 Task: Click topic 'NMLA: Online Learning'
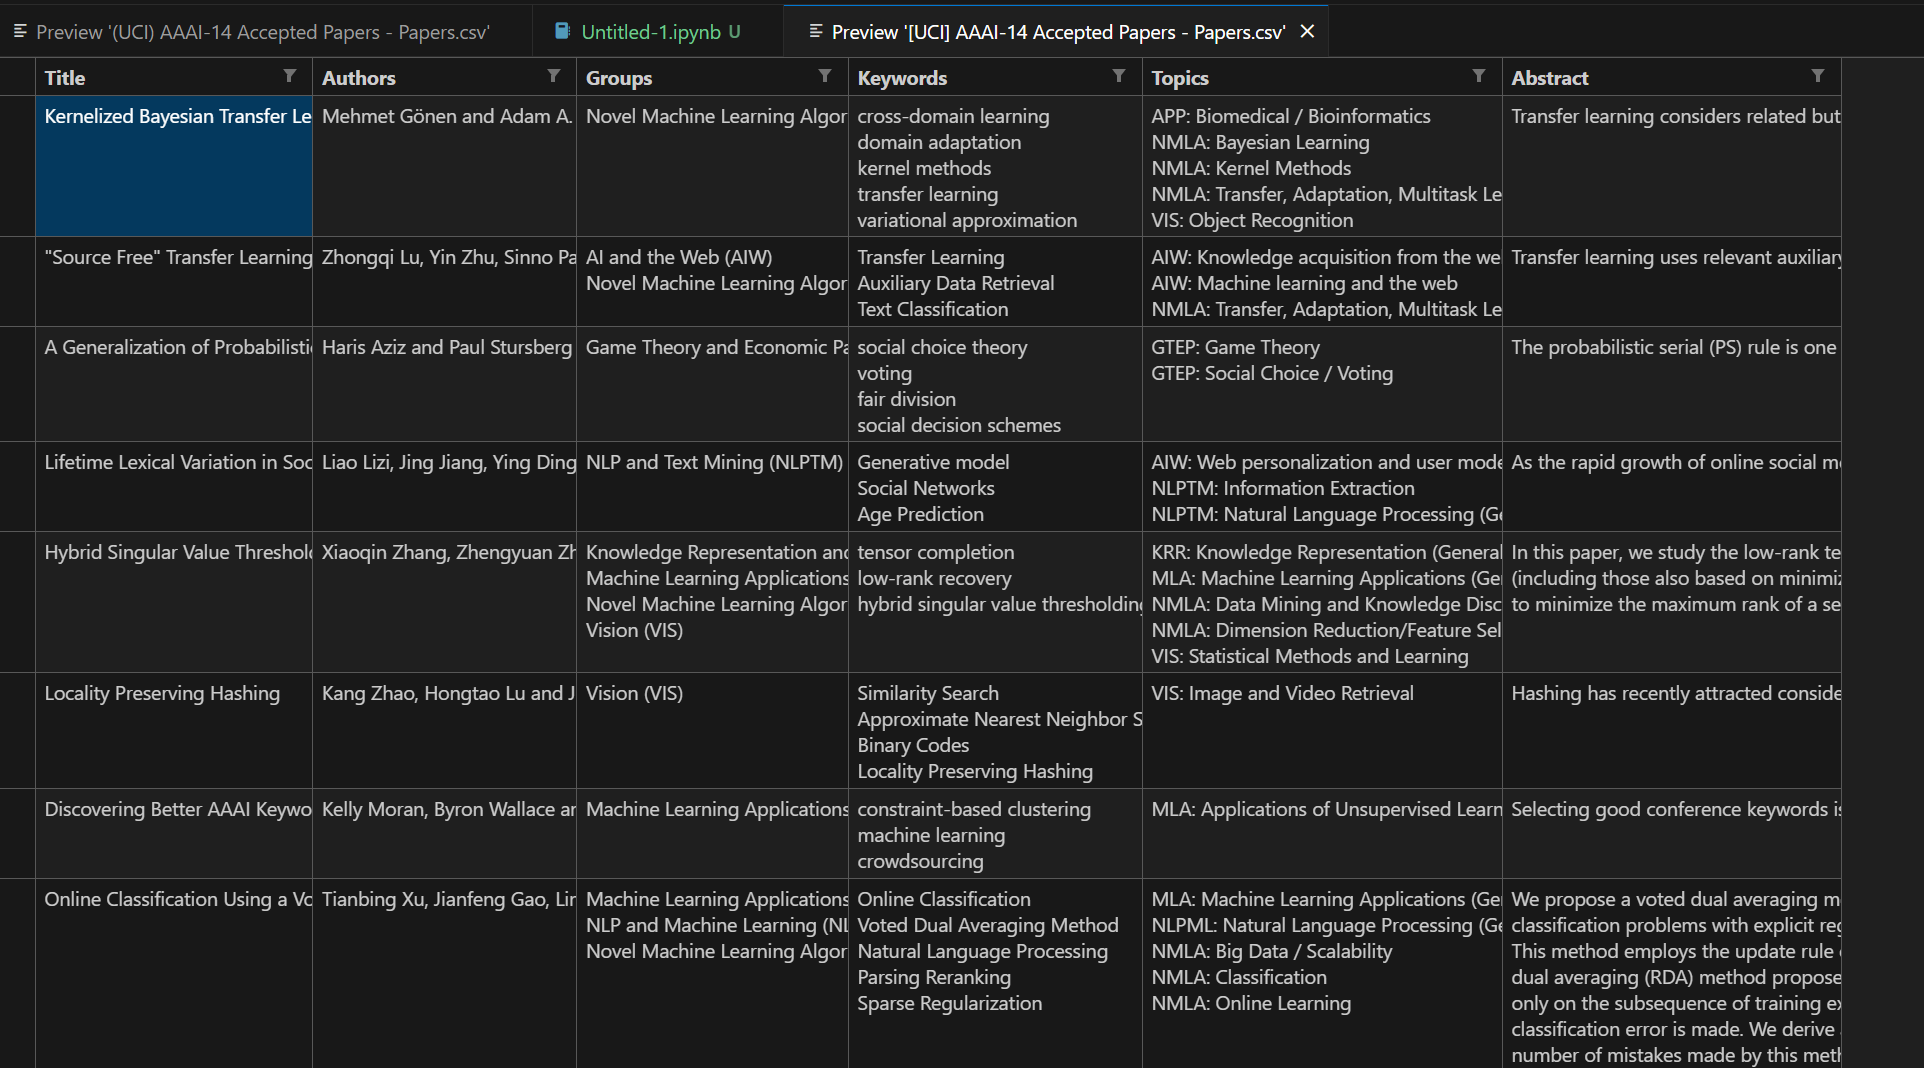click(1250, 1003)
